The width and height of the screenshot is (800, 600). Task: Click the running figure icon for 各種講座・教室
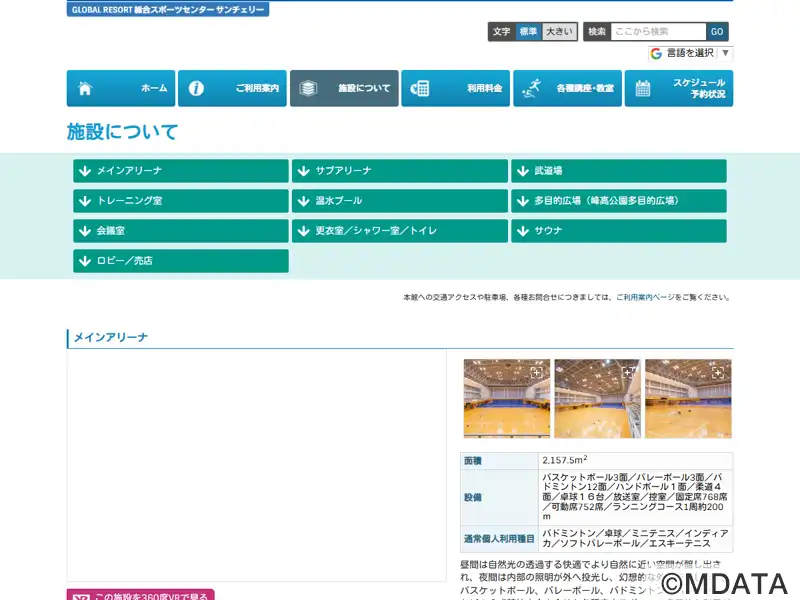(x=532, y=88)
